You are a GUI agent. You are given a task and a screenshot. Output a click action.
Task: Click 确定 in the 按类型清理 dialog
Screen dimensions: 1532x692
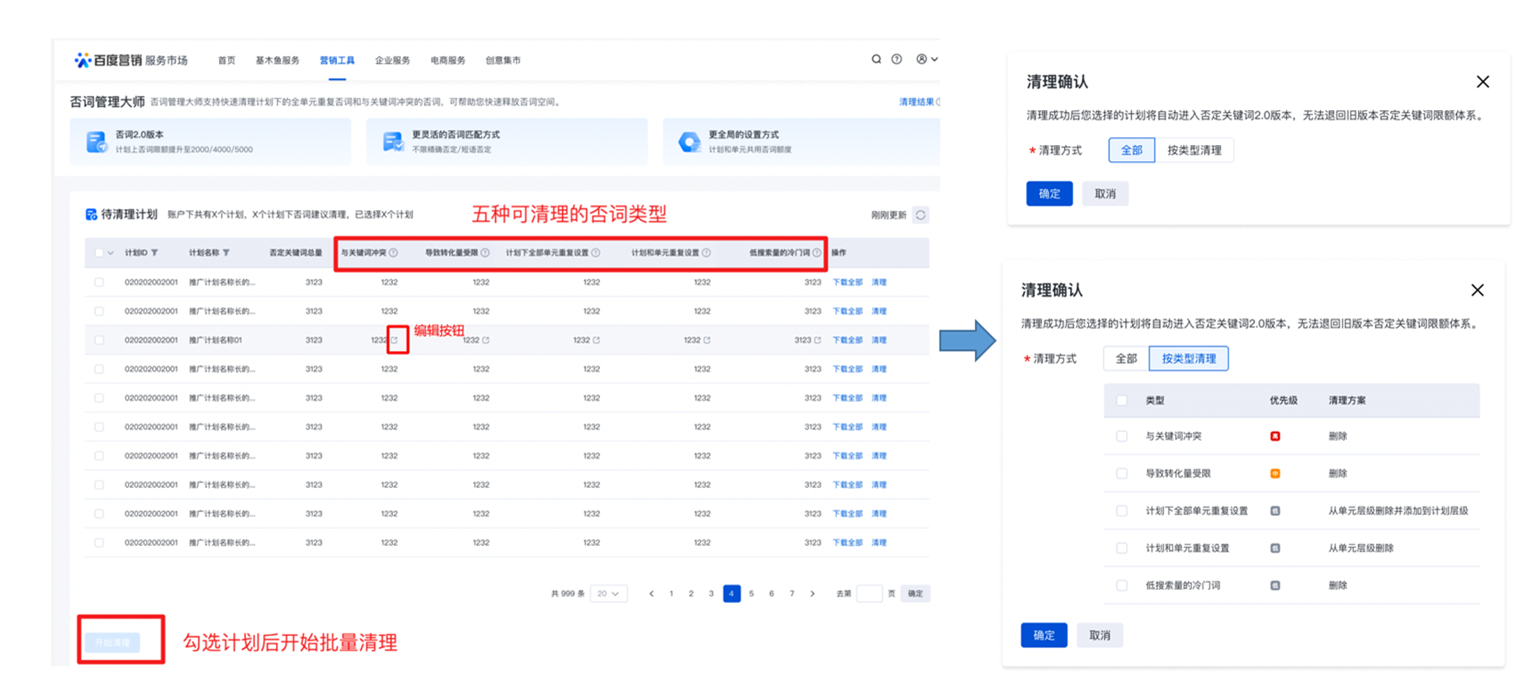(x=1043, y=635)
